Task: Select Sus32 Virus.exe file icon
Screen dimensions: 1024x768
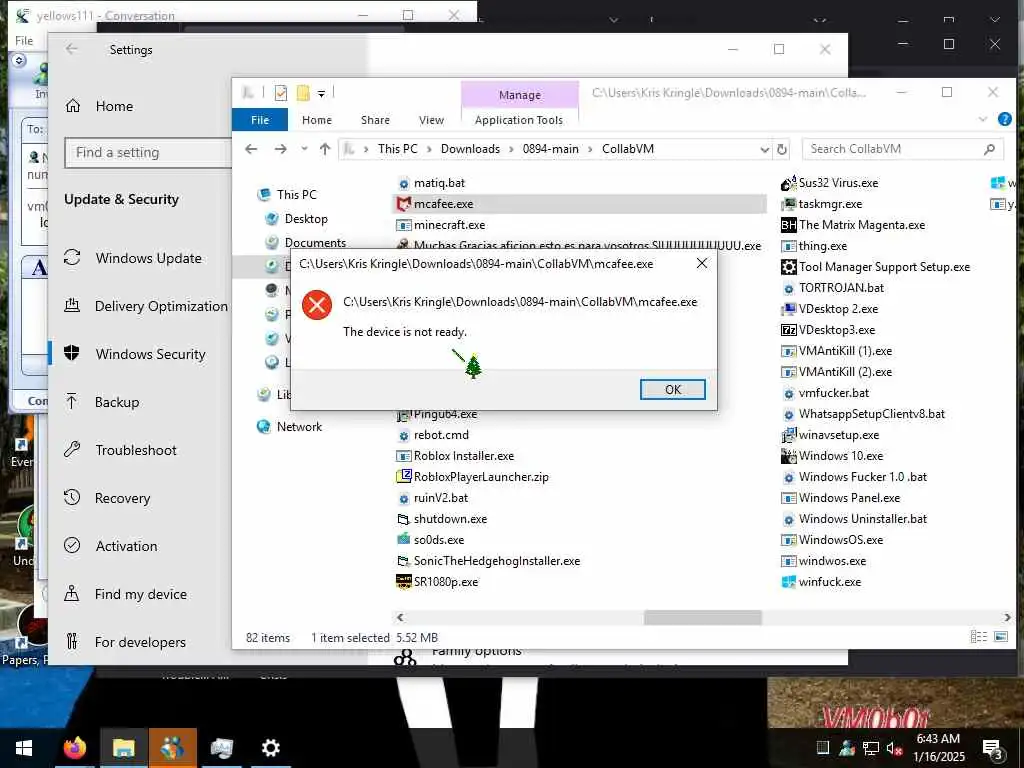Action: click(789, 183)
